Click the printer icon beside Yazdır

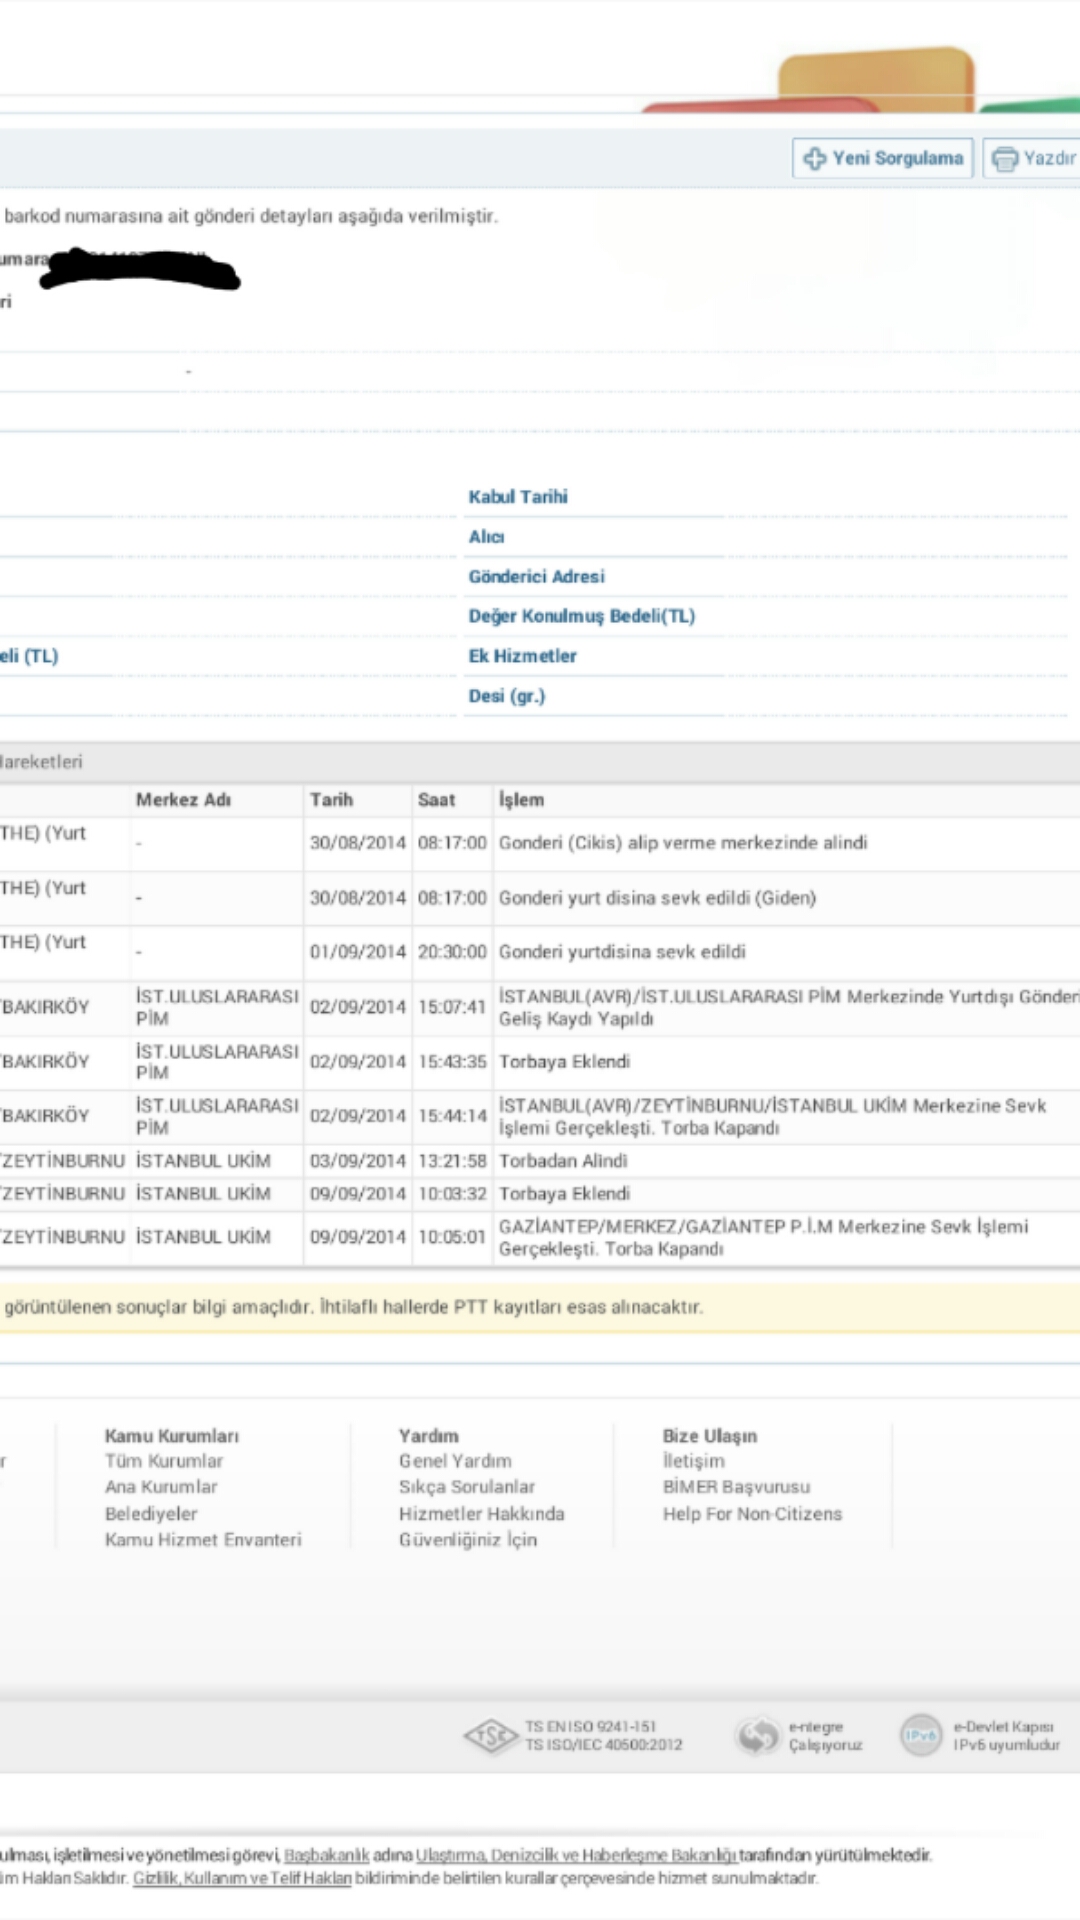[1005, 159]
